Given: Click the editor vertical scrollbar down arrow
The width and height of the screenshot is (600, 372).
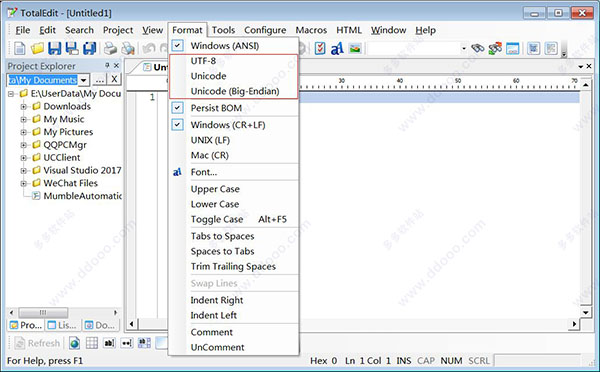Looking at the screenshot, I should click(x=586, y=312).
